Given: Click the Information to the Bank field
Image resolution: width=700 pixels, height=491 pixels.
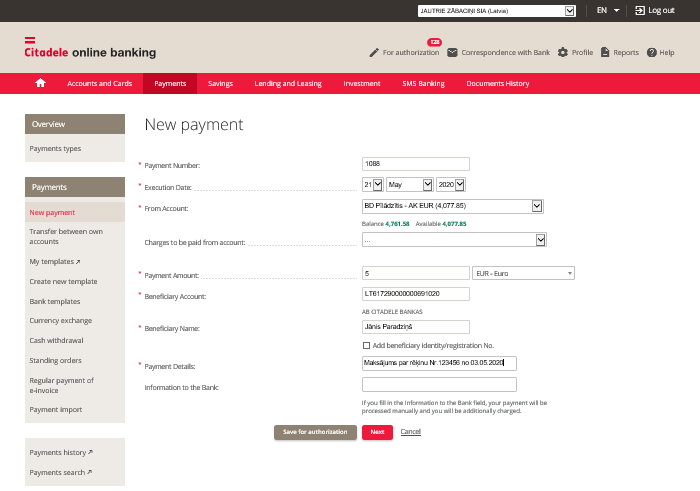Looking at the screenshot, I should pyautogui.click(x=439, y=384).
